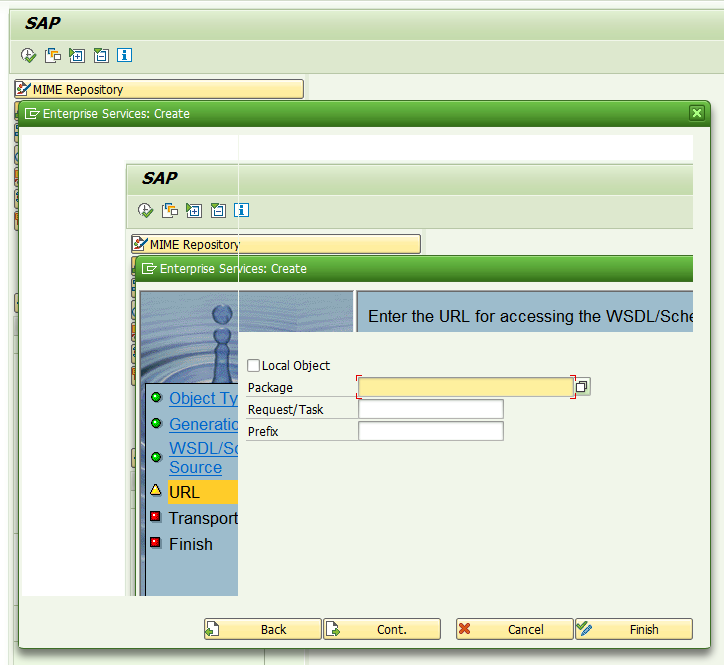
Task: Open the blue information icon in the nested SAP toolbar
Action: point(241,210)
